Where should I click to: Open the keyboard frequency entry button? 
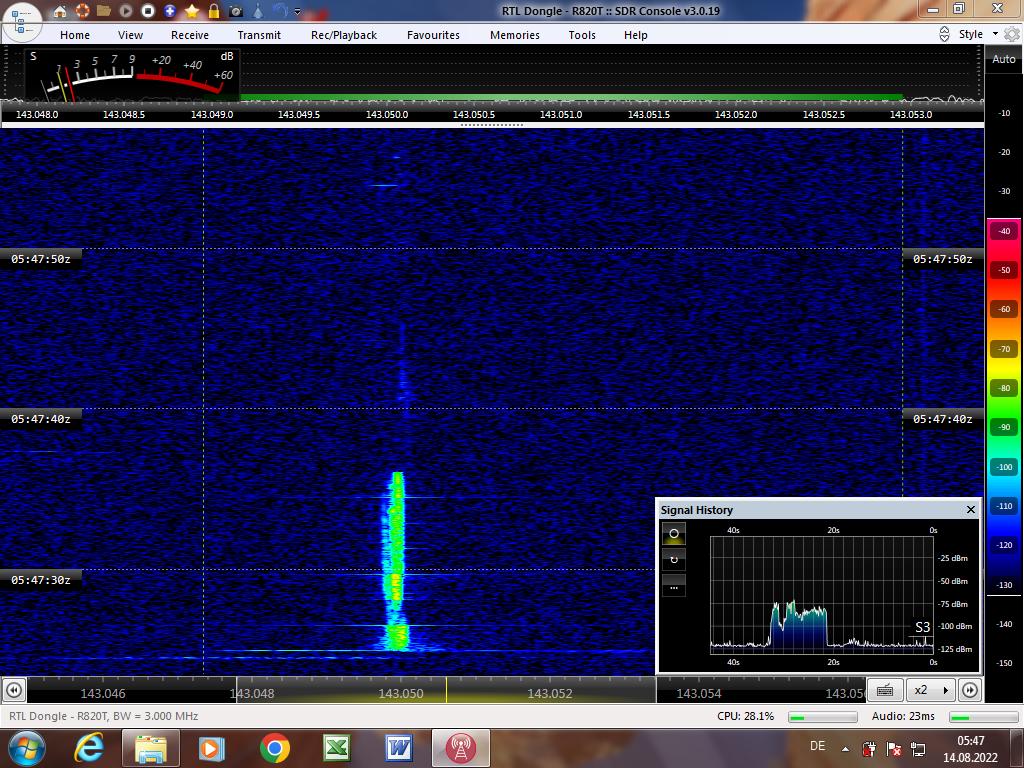tap(885, 690)
